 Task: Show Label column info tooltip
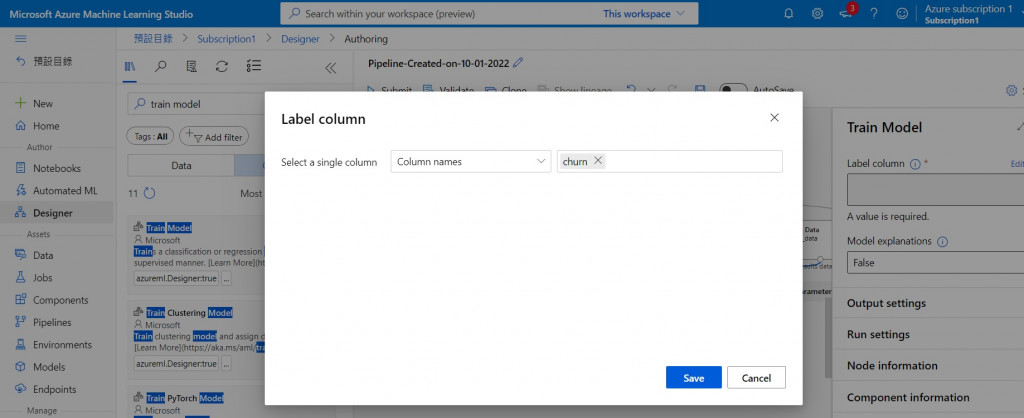[x=915, y=164]
